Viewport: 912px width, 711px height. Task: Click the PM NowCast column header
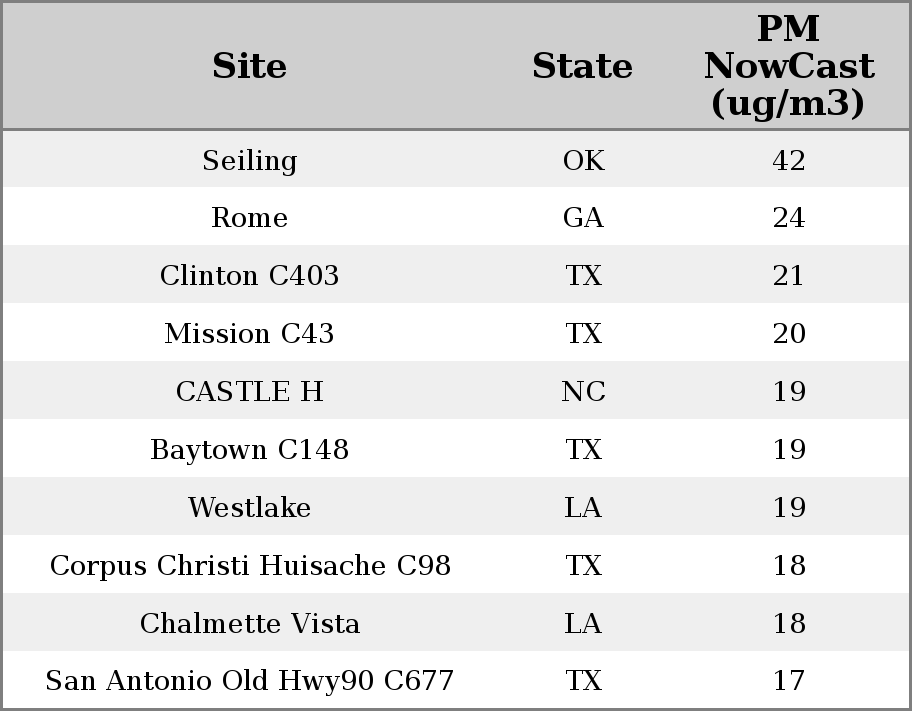(788, 66)
